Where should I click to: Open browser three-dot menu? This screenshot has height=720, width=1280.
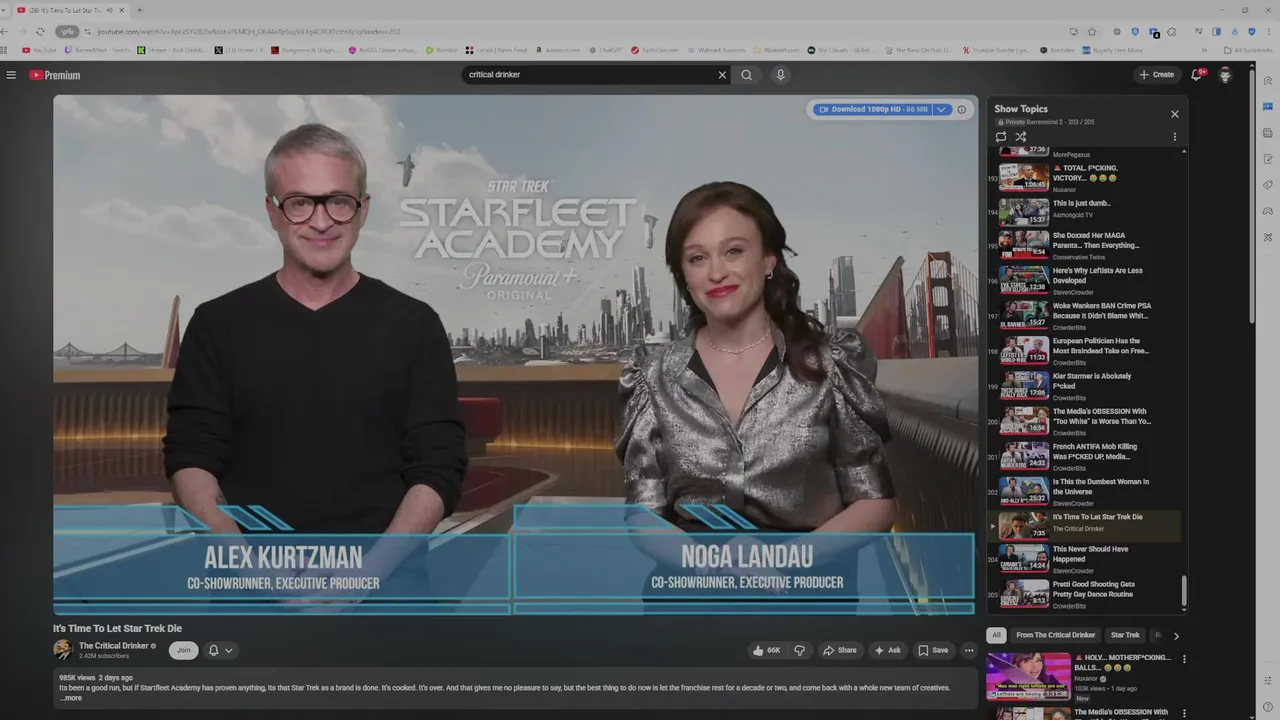coord(1269,32)
